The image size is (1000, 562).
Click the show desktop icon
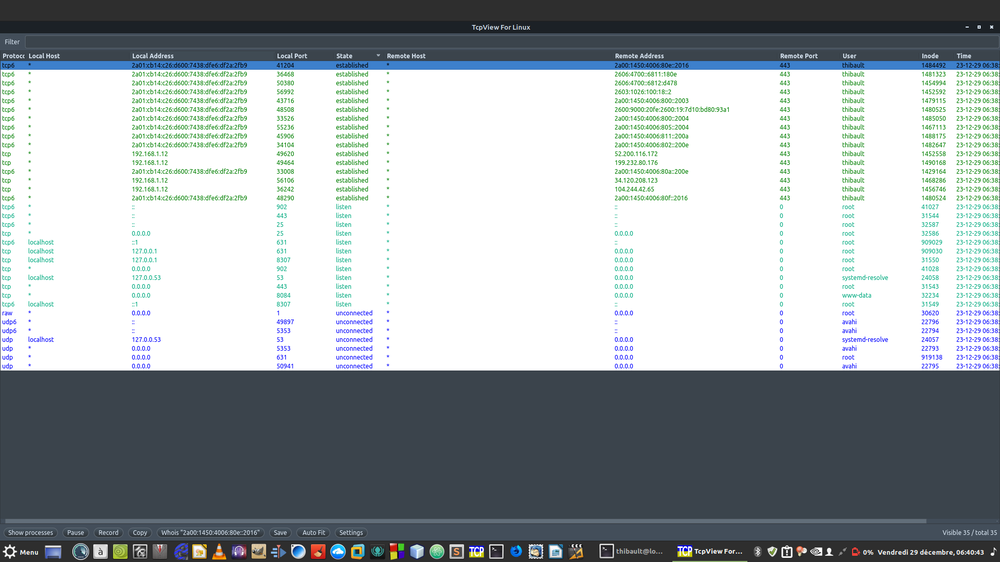(53, 551)
